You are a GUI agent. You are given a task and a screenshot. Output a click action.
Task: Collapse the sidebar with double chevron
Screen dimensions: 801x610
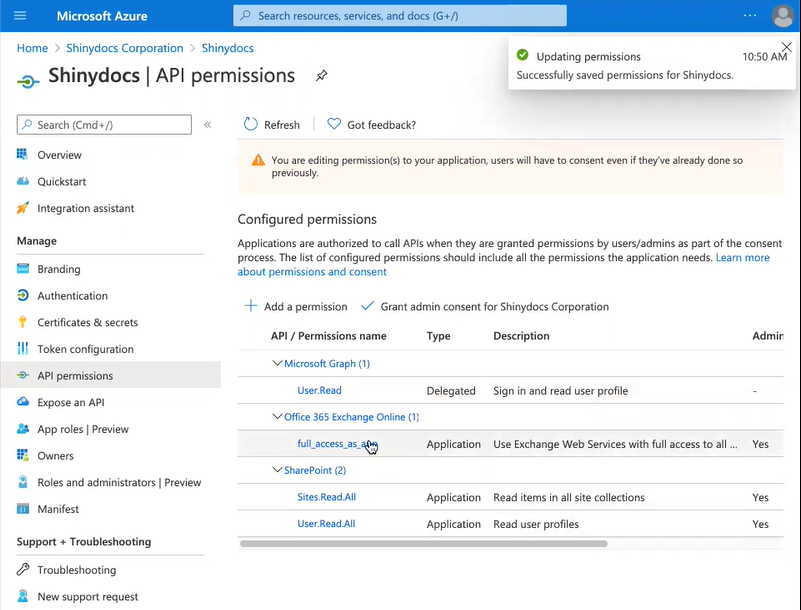pos(207,125)
